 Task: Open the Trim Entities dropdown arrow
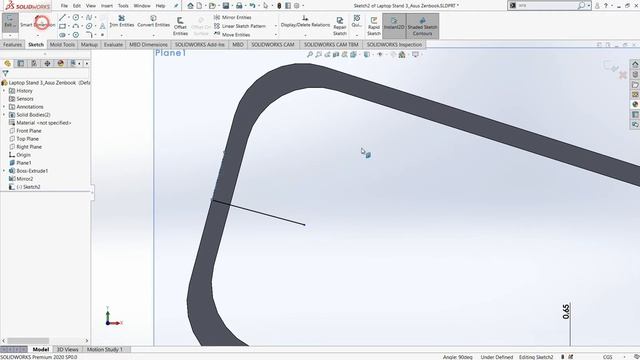[122, 35]
